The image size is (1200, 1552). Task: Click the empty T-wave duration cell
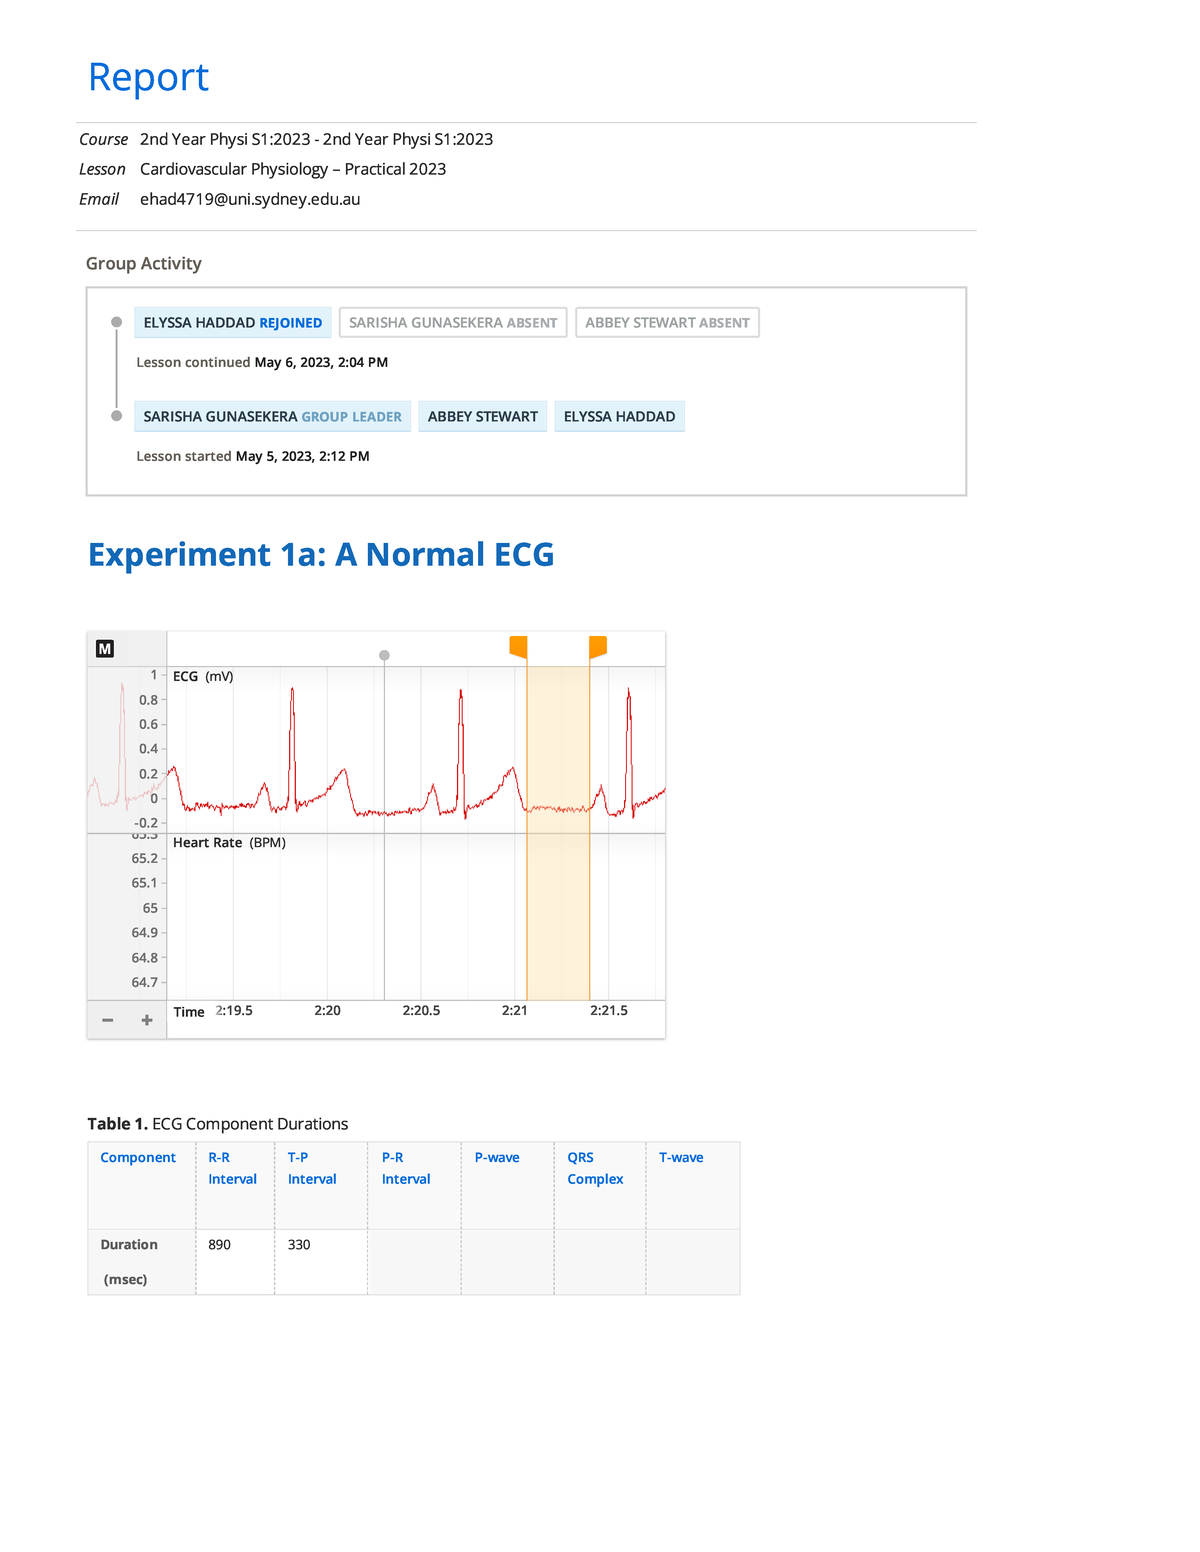click(693, 1262)
